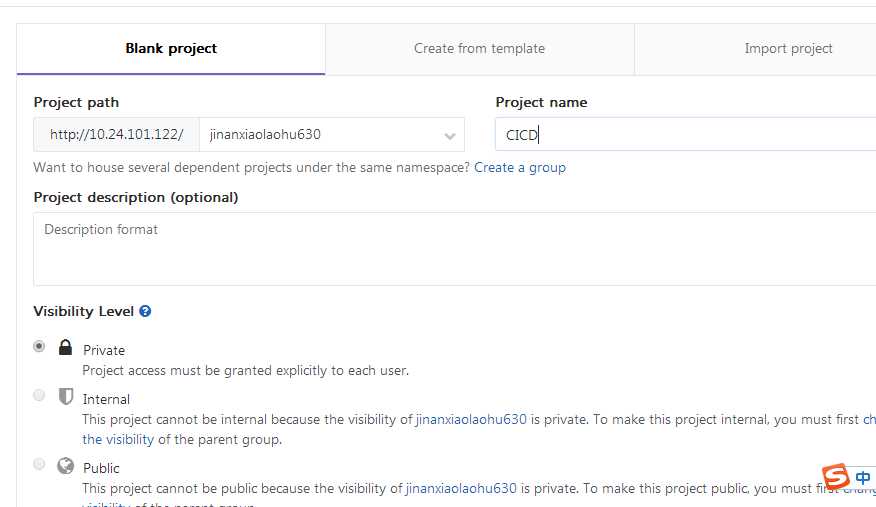The image size is (876, 507).
Task: Click the namespace dropdown chevron arrow
Action: tap(450, 136)
